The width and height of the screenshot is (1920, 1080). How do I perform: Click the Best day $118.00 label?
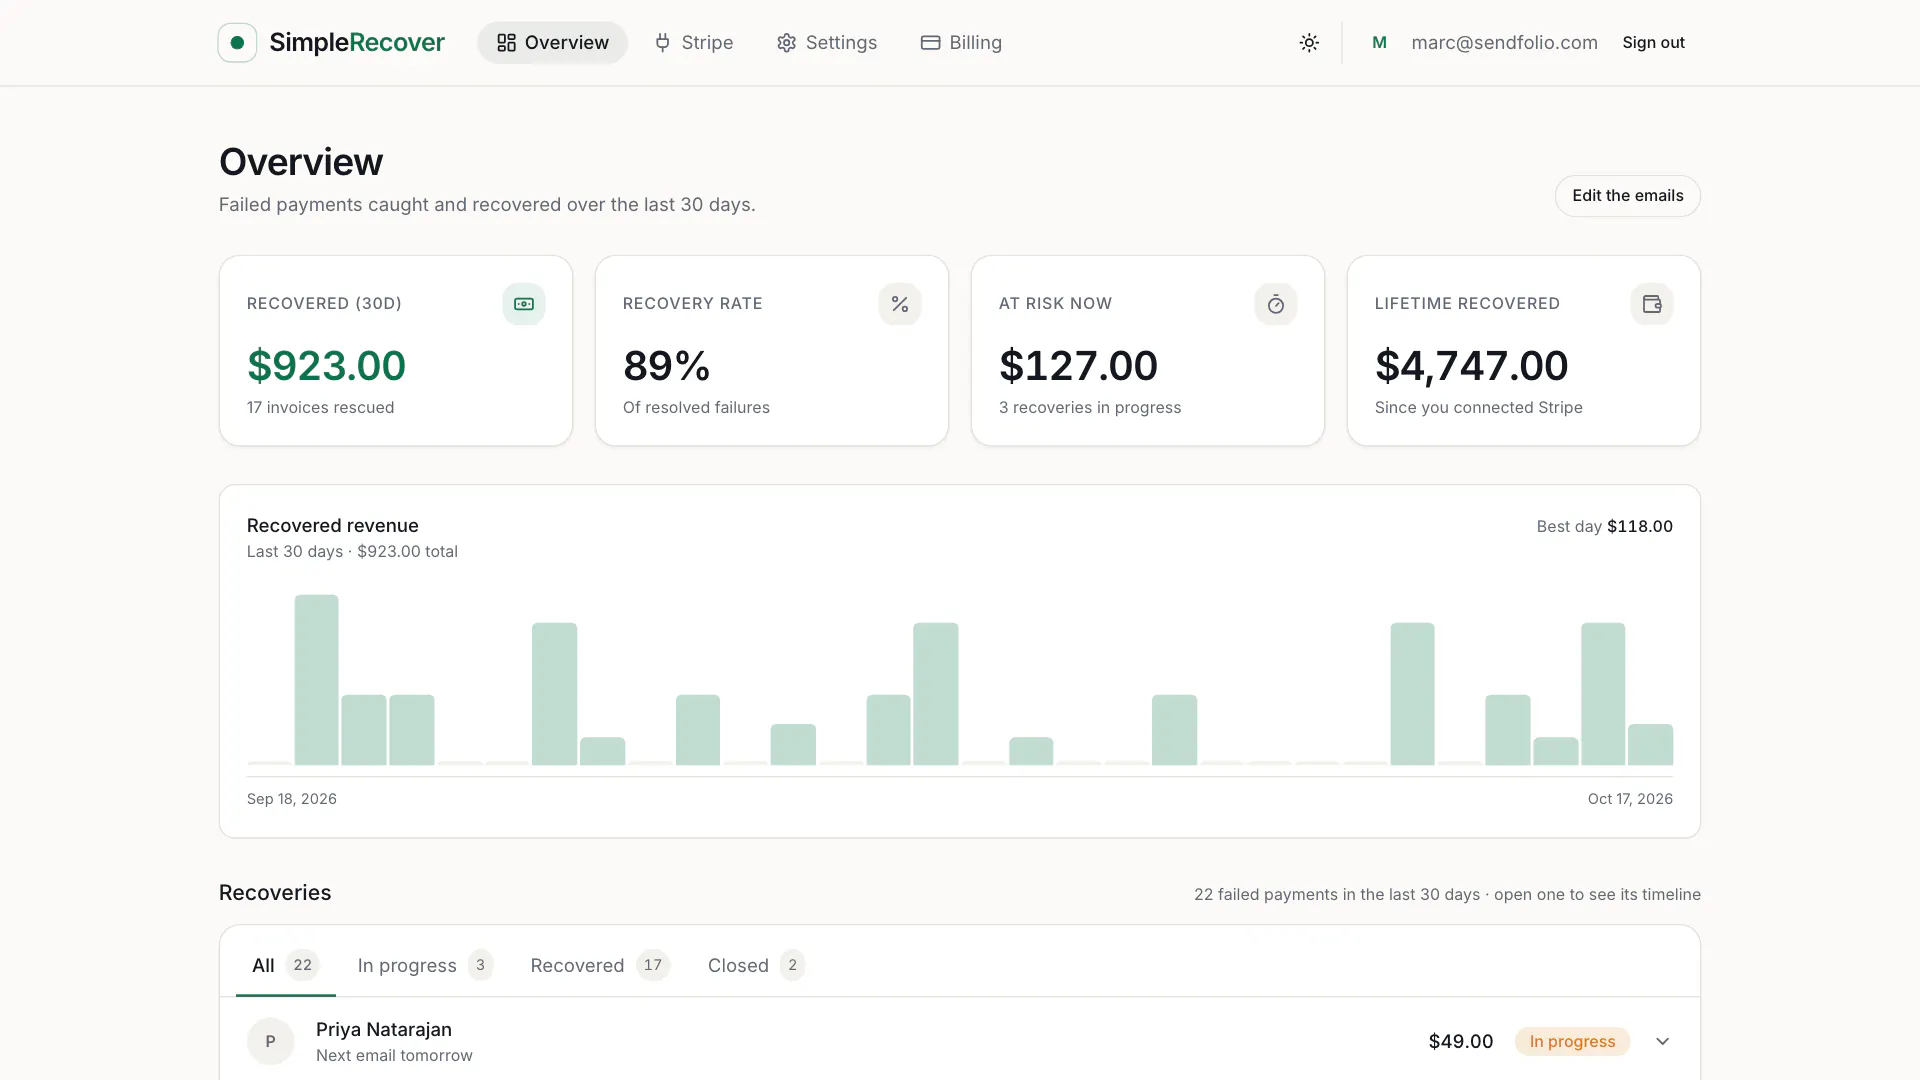1604,526
